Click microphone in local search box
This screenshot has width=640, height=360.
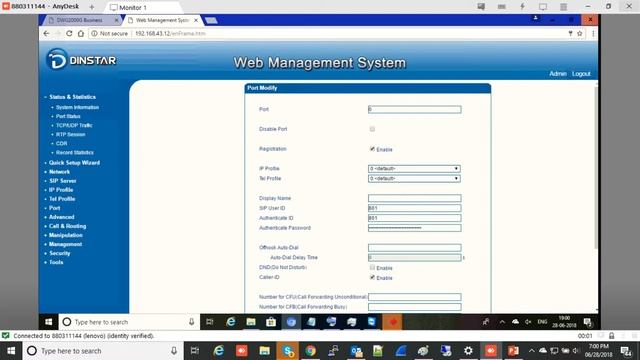tap(174, 351)
